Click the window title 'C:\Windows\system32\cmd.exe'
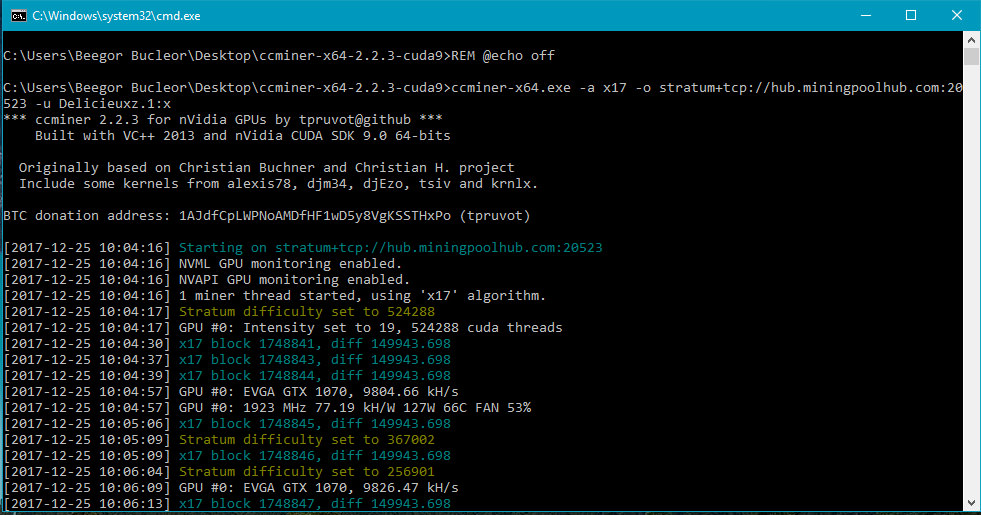The height and width of the screenshot is (515, 981). (x=116, y=16)
